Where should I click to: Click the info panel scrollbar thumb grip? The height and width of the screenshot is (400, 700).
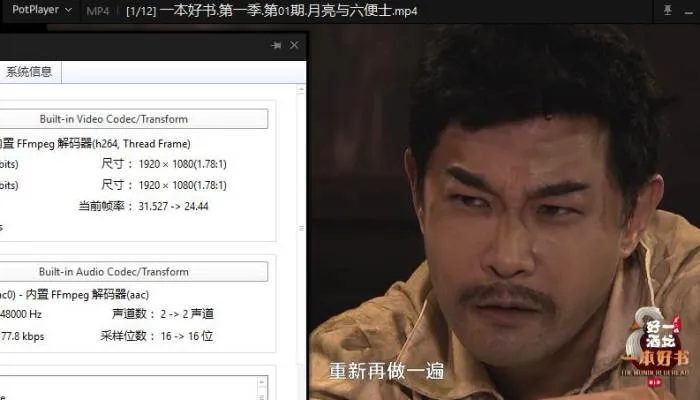click(301, 228)
